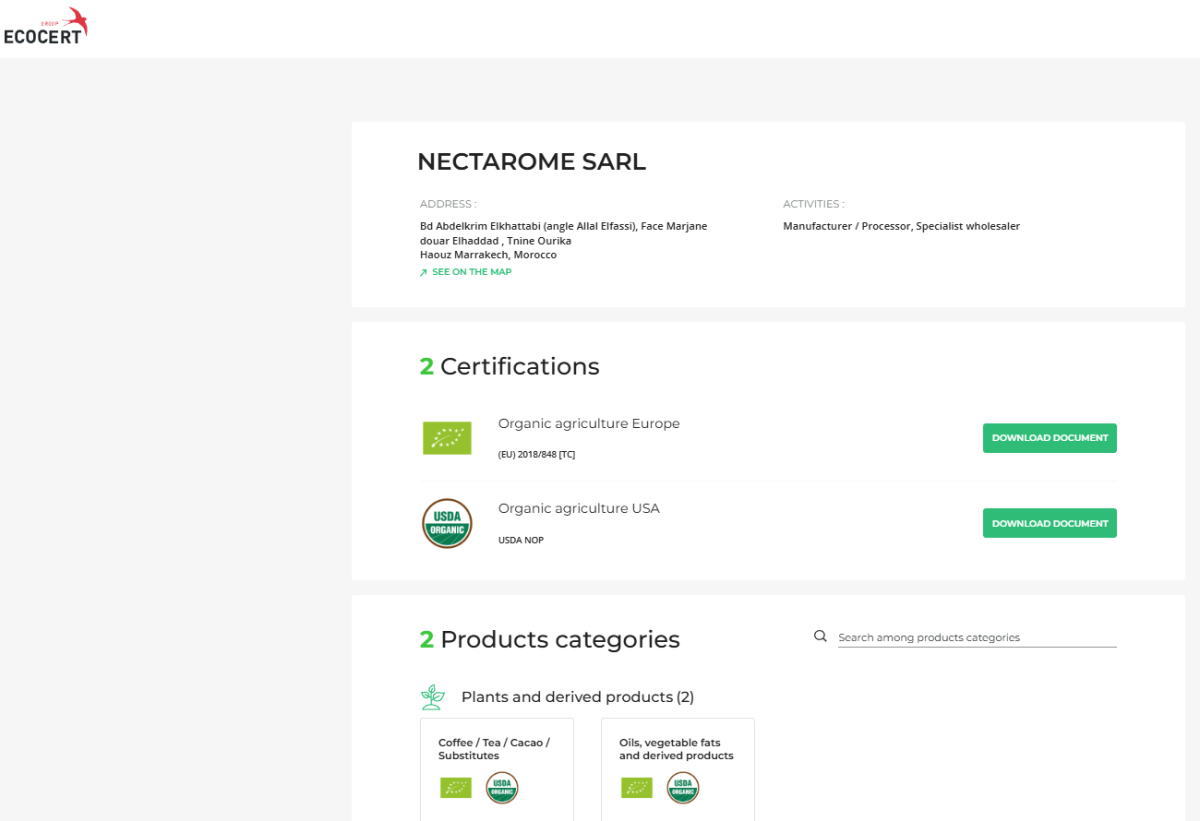
Task: Open the See on the Map link
Action: (471, 272)
